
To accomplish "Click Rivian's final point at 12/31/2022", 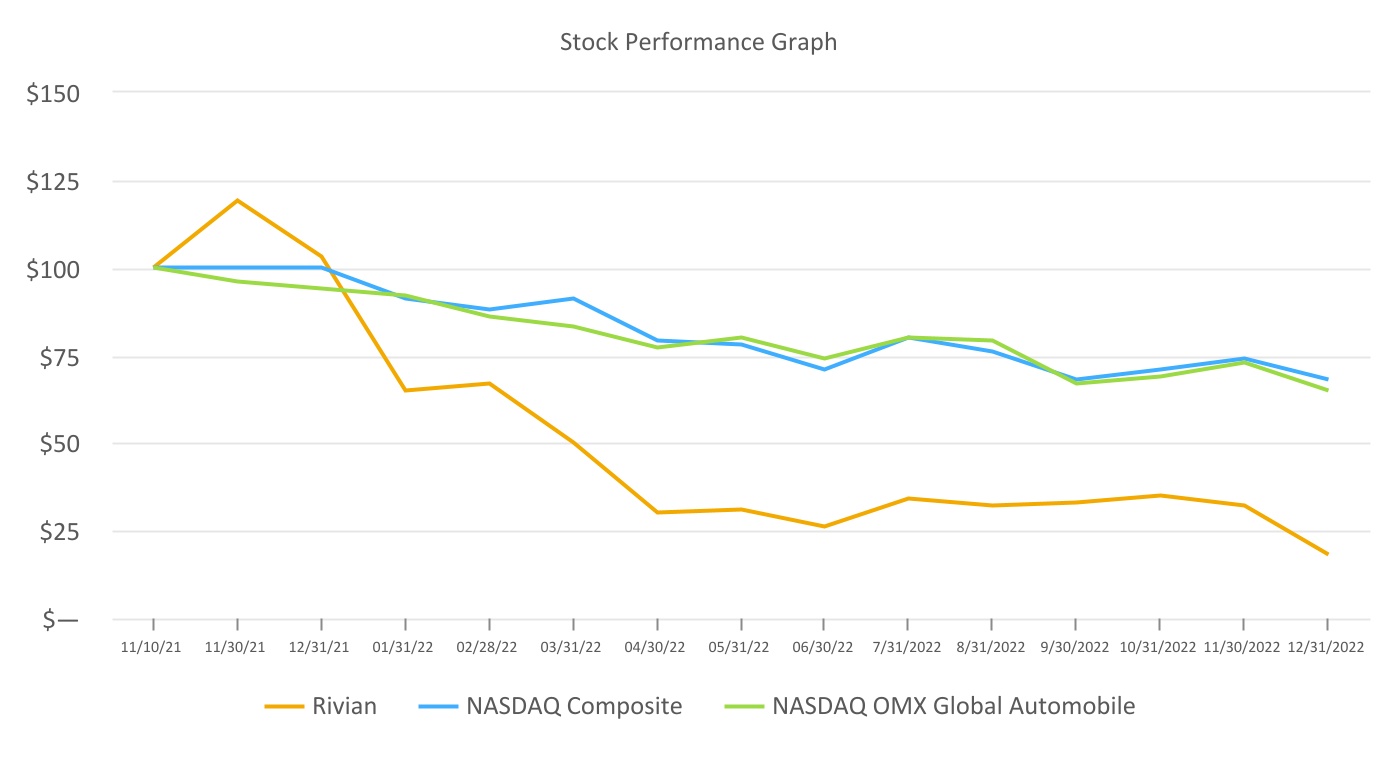I will click(x=1327, y=553).
